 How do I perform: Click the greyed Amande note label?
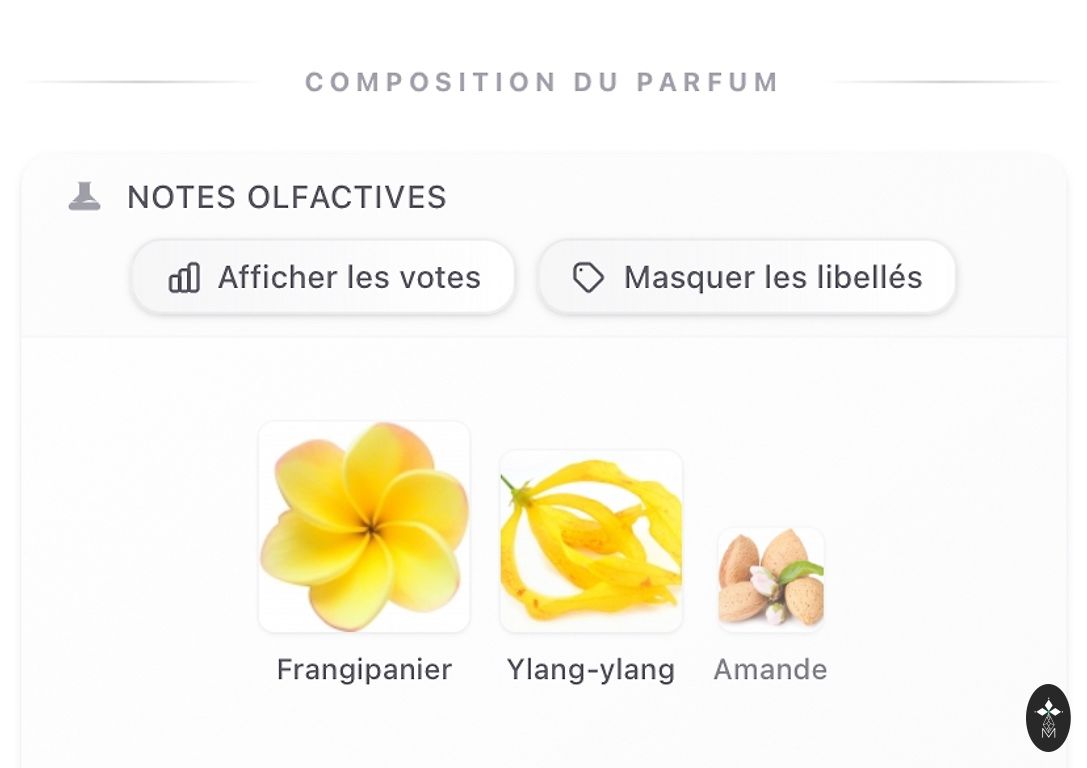tap(770, 669)
